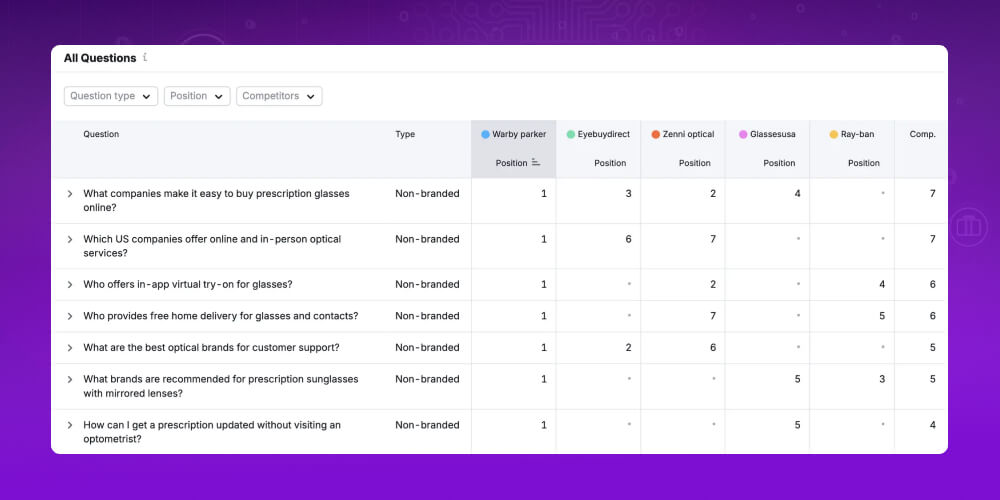Click the sort icon in Warby parker Position
This screenshot has height=500, width=1000.
pos(536,163)
